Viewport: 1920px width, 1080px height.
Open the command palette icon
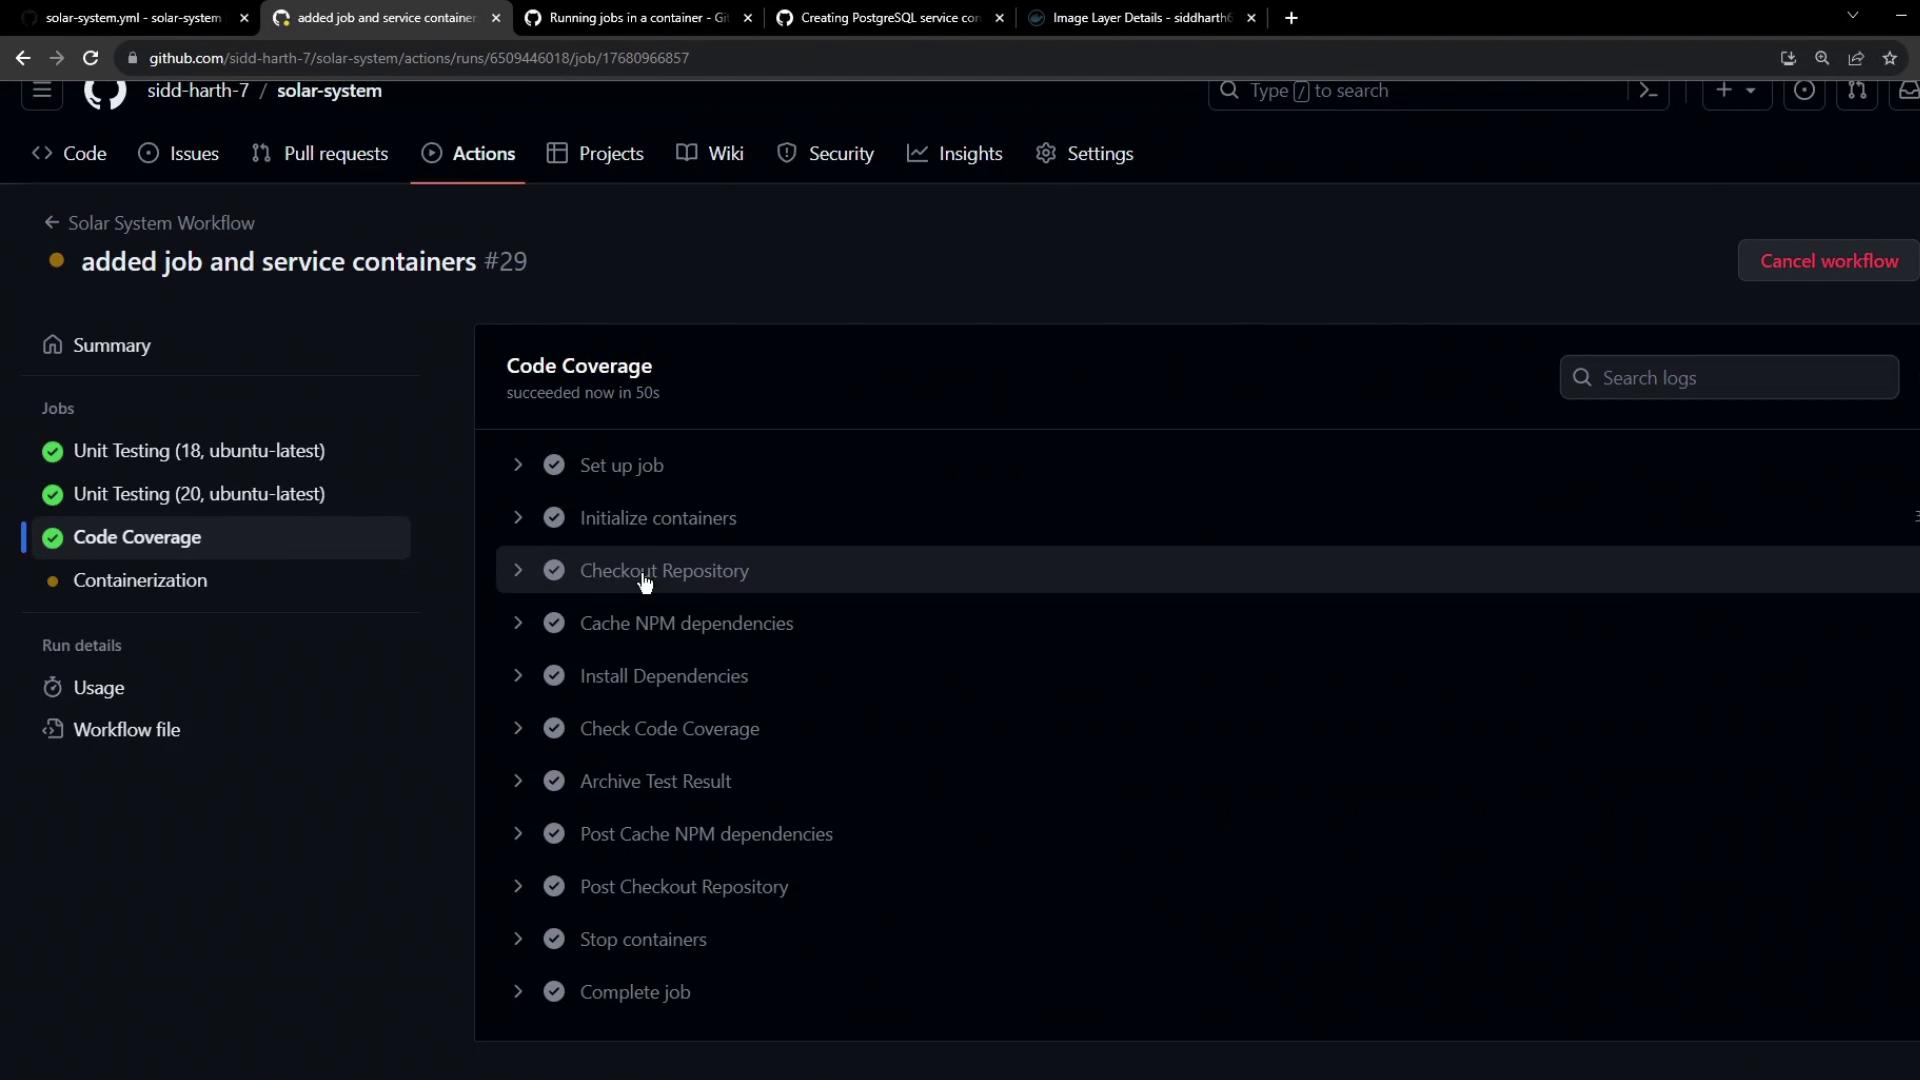click(1648, 91)
